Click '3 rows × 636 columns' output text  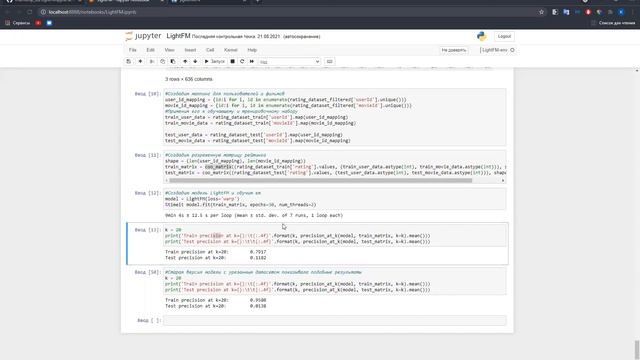pyautogui.click(x=189, y=79)
